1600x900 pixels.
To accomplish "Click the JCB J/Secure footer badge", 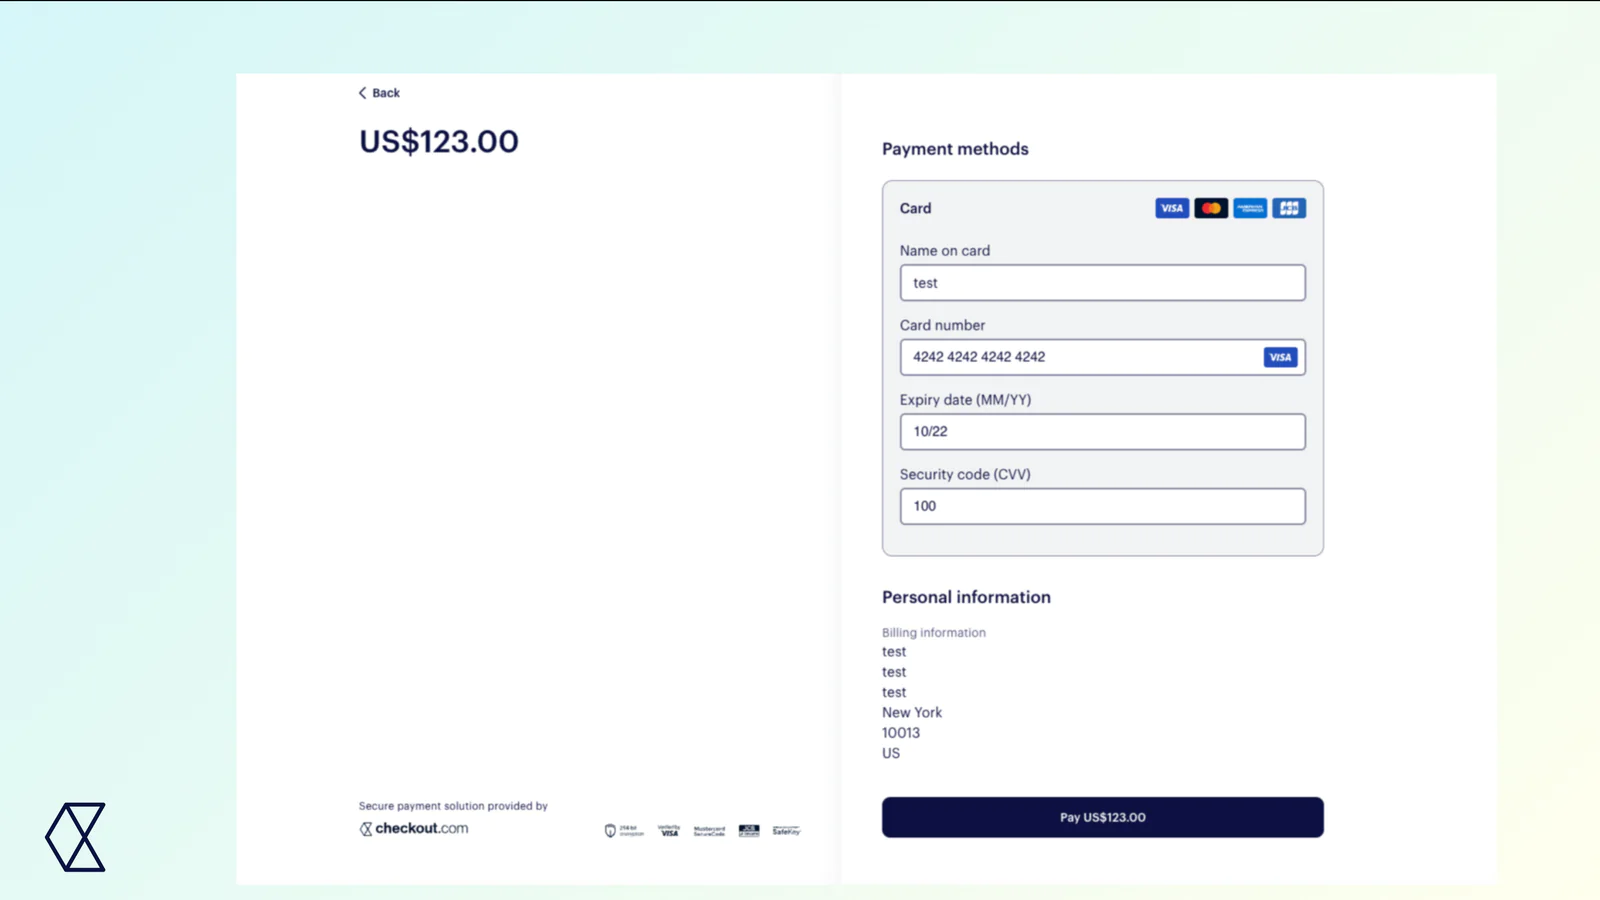I will tap(749, 830).
